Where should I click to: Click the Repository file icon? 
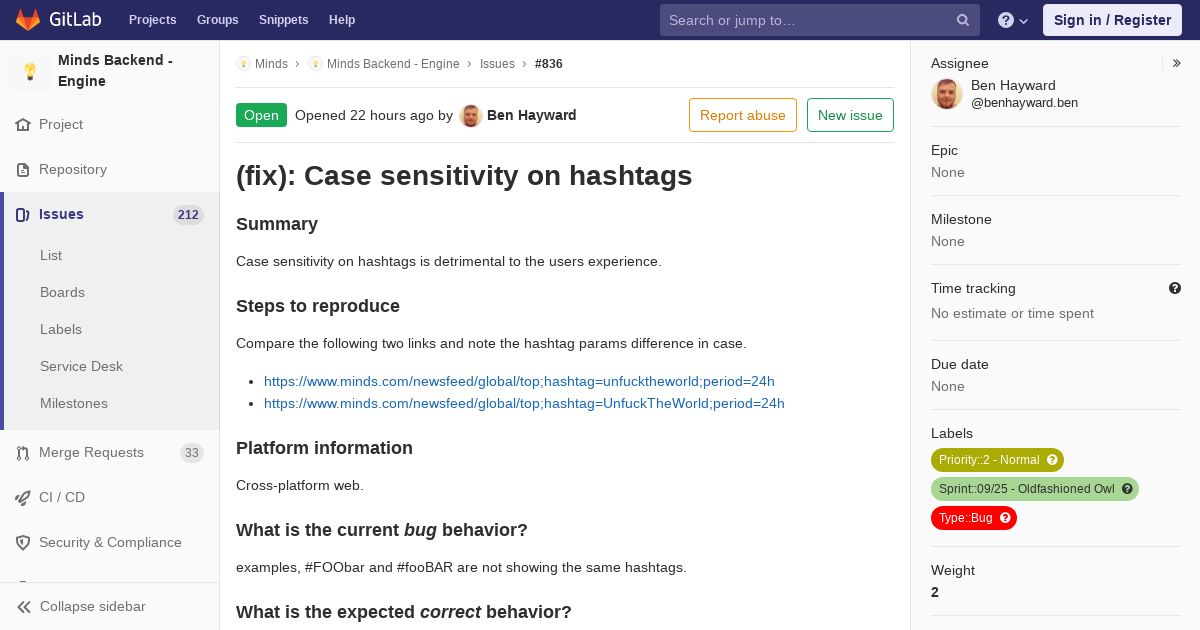point(23,170)
